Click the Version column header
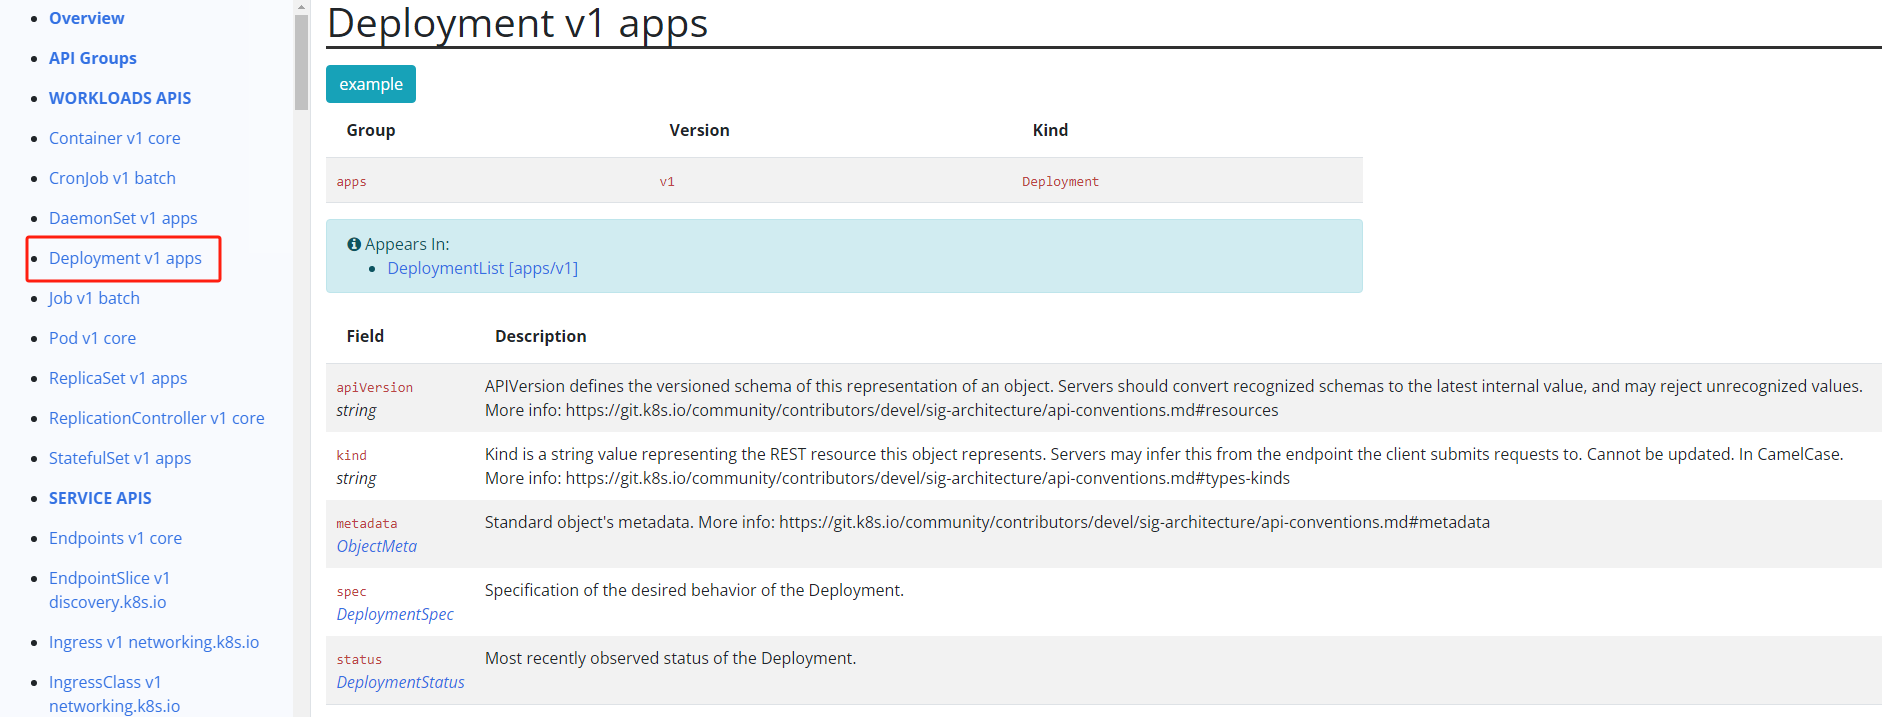The width and height of the screenshot is (1894, 717). click(699, 130)
